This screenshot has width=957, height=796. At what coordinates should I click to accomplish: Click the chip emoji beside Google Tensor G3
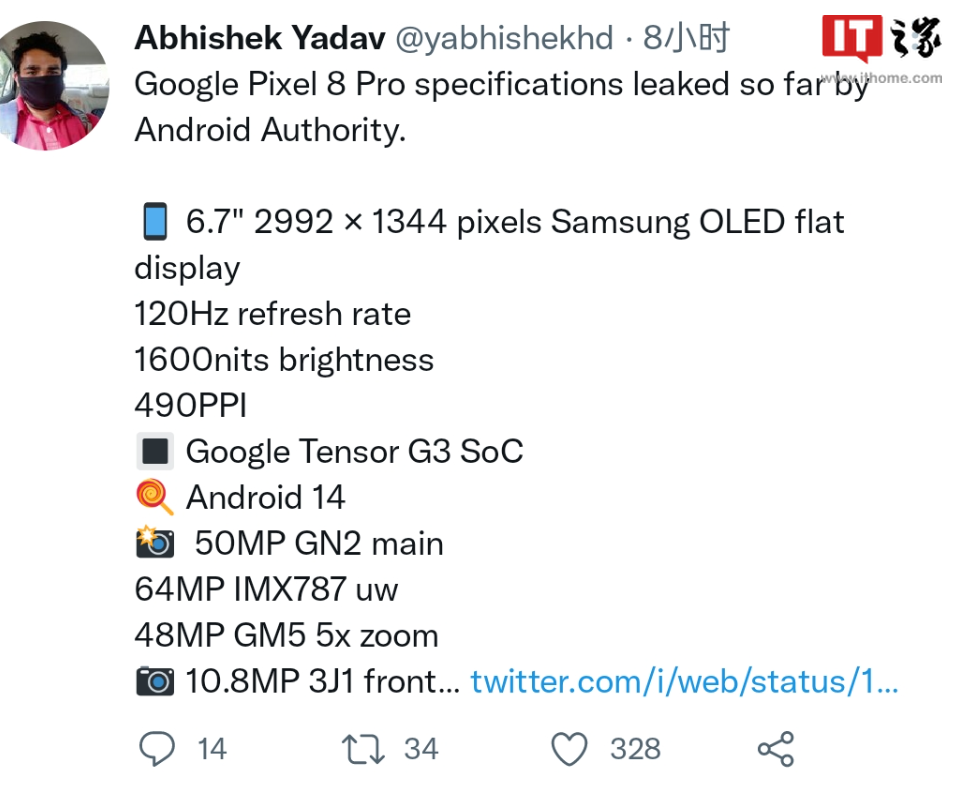point(155,452)
